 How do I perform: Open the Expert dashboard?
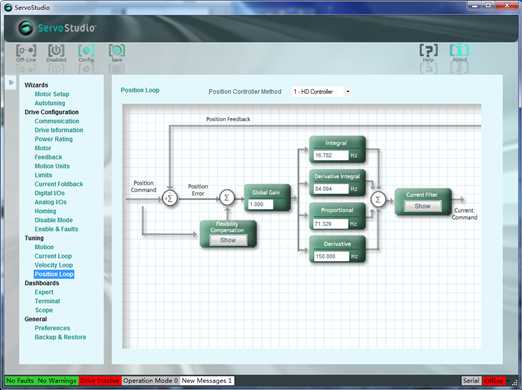[x=44, y=292]
